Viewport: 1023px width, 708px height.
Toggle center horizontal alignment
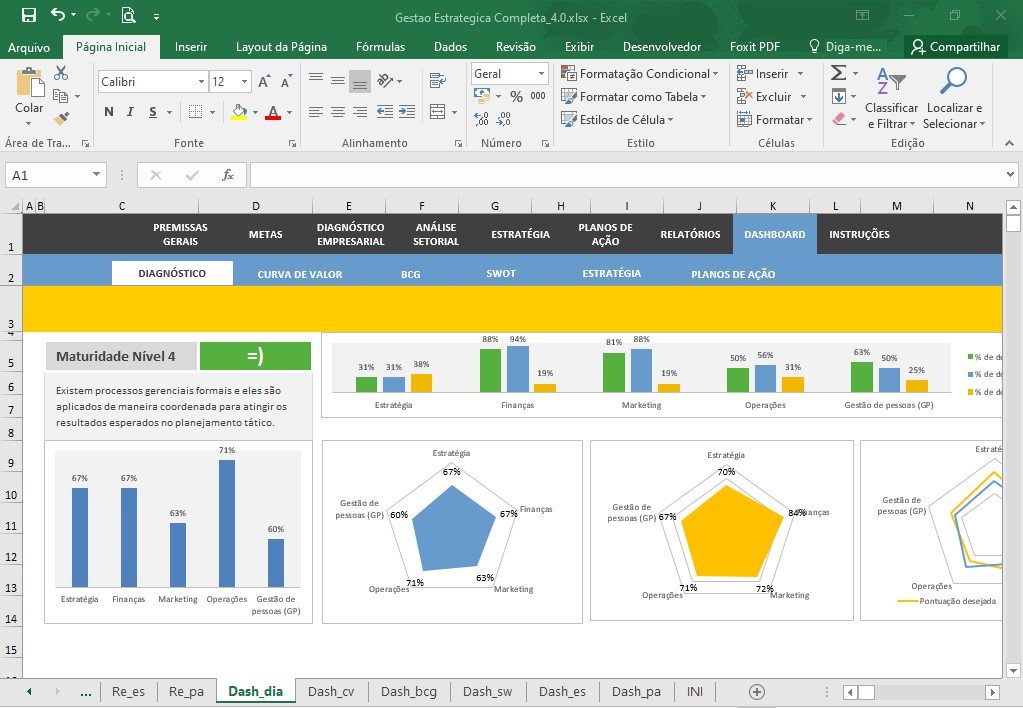[x=338, y=112]
